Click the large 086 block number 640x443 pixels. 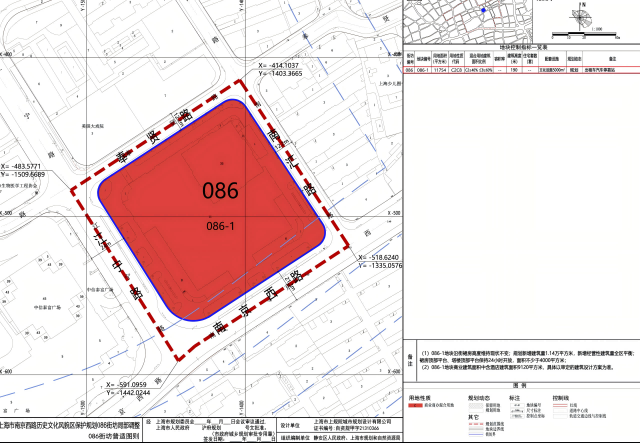(x=219, y=190)
